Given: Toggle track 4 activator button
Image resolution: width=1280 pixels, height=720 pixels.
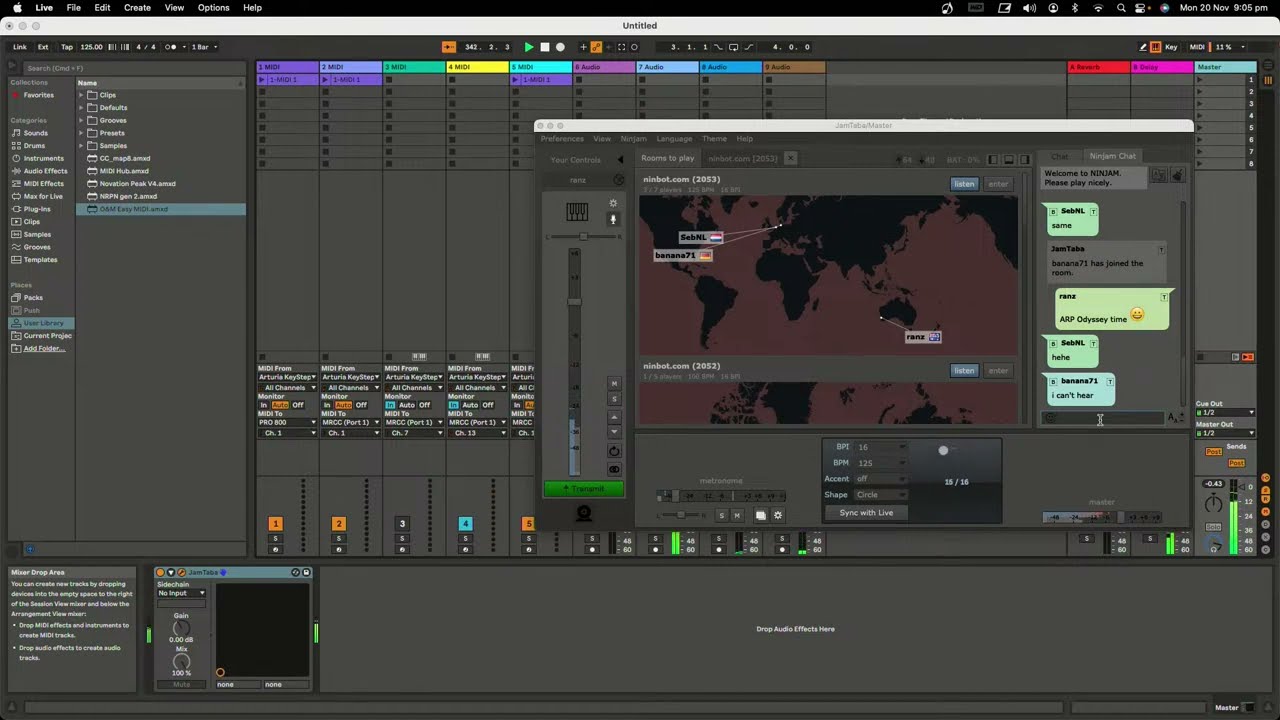Looking at the screenshot, I should pyautogui.click(x=465, y=523).
